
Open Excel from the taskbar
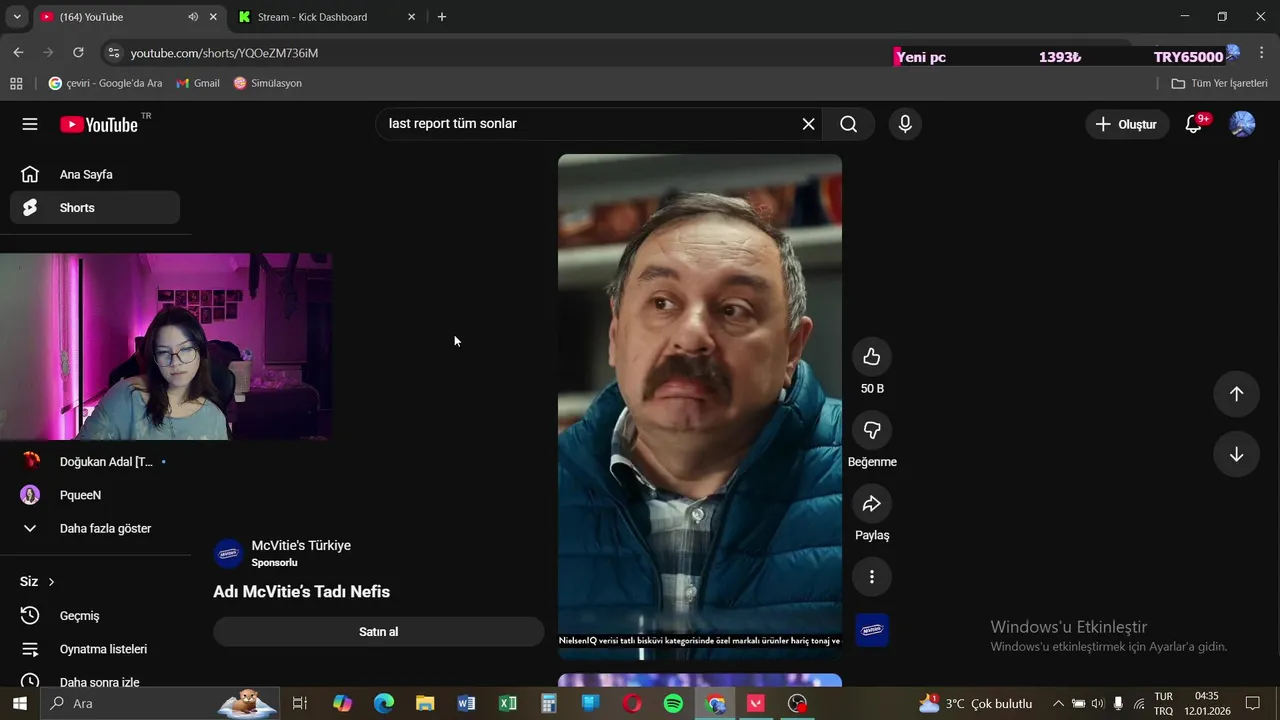[x=508, y=704]
